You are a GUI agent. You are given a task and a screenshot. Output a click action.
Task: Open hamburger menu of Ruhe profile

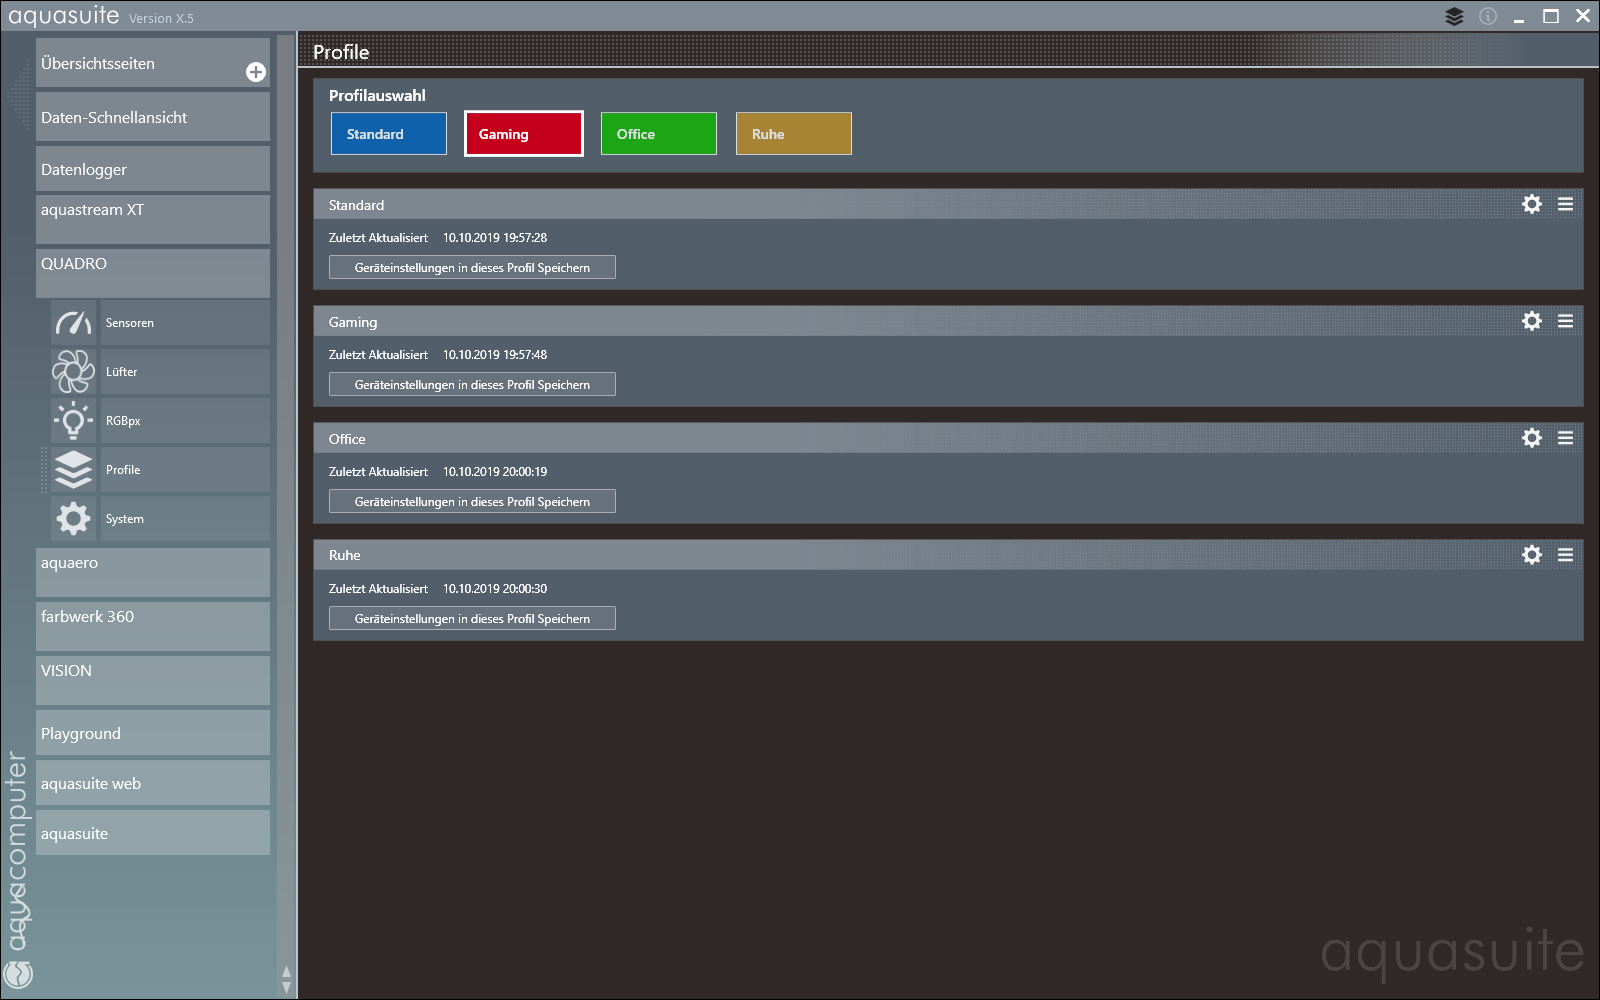(1566, 555)
